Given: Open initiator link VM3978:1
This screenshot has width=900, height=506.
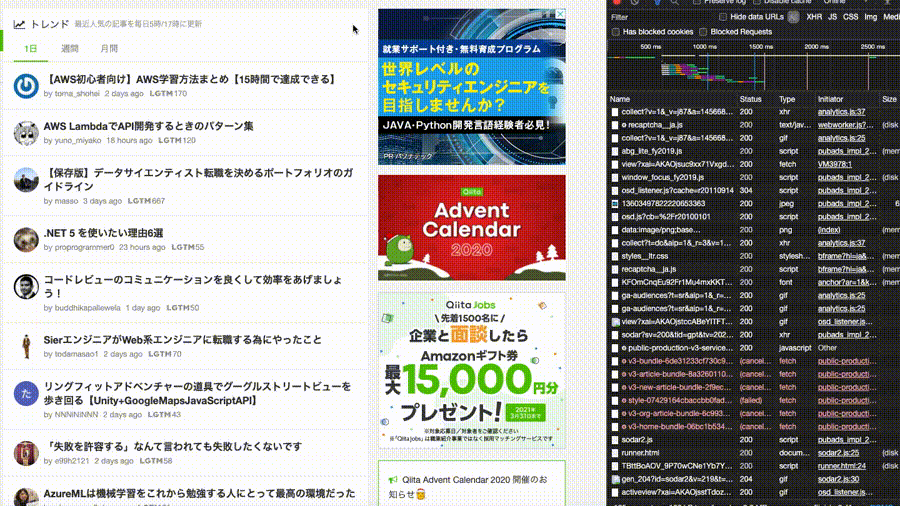Looking at the screenshot, I should 835,165.
